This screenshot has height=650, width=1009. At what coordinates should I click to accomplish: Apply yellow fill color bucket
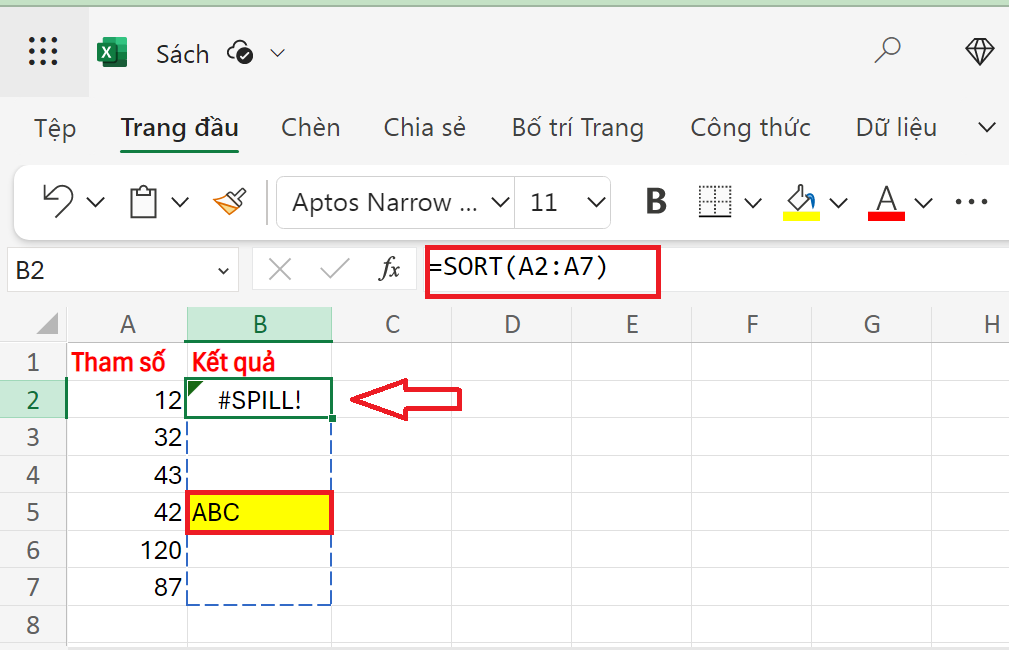click(x=801, y=202)
